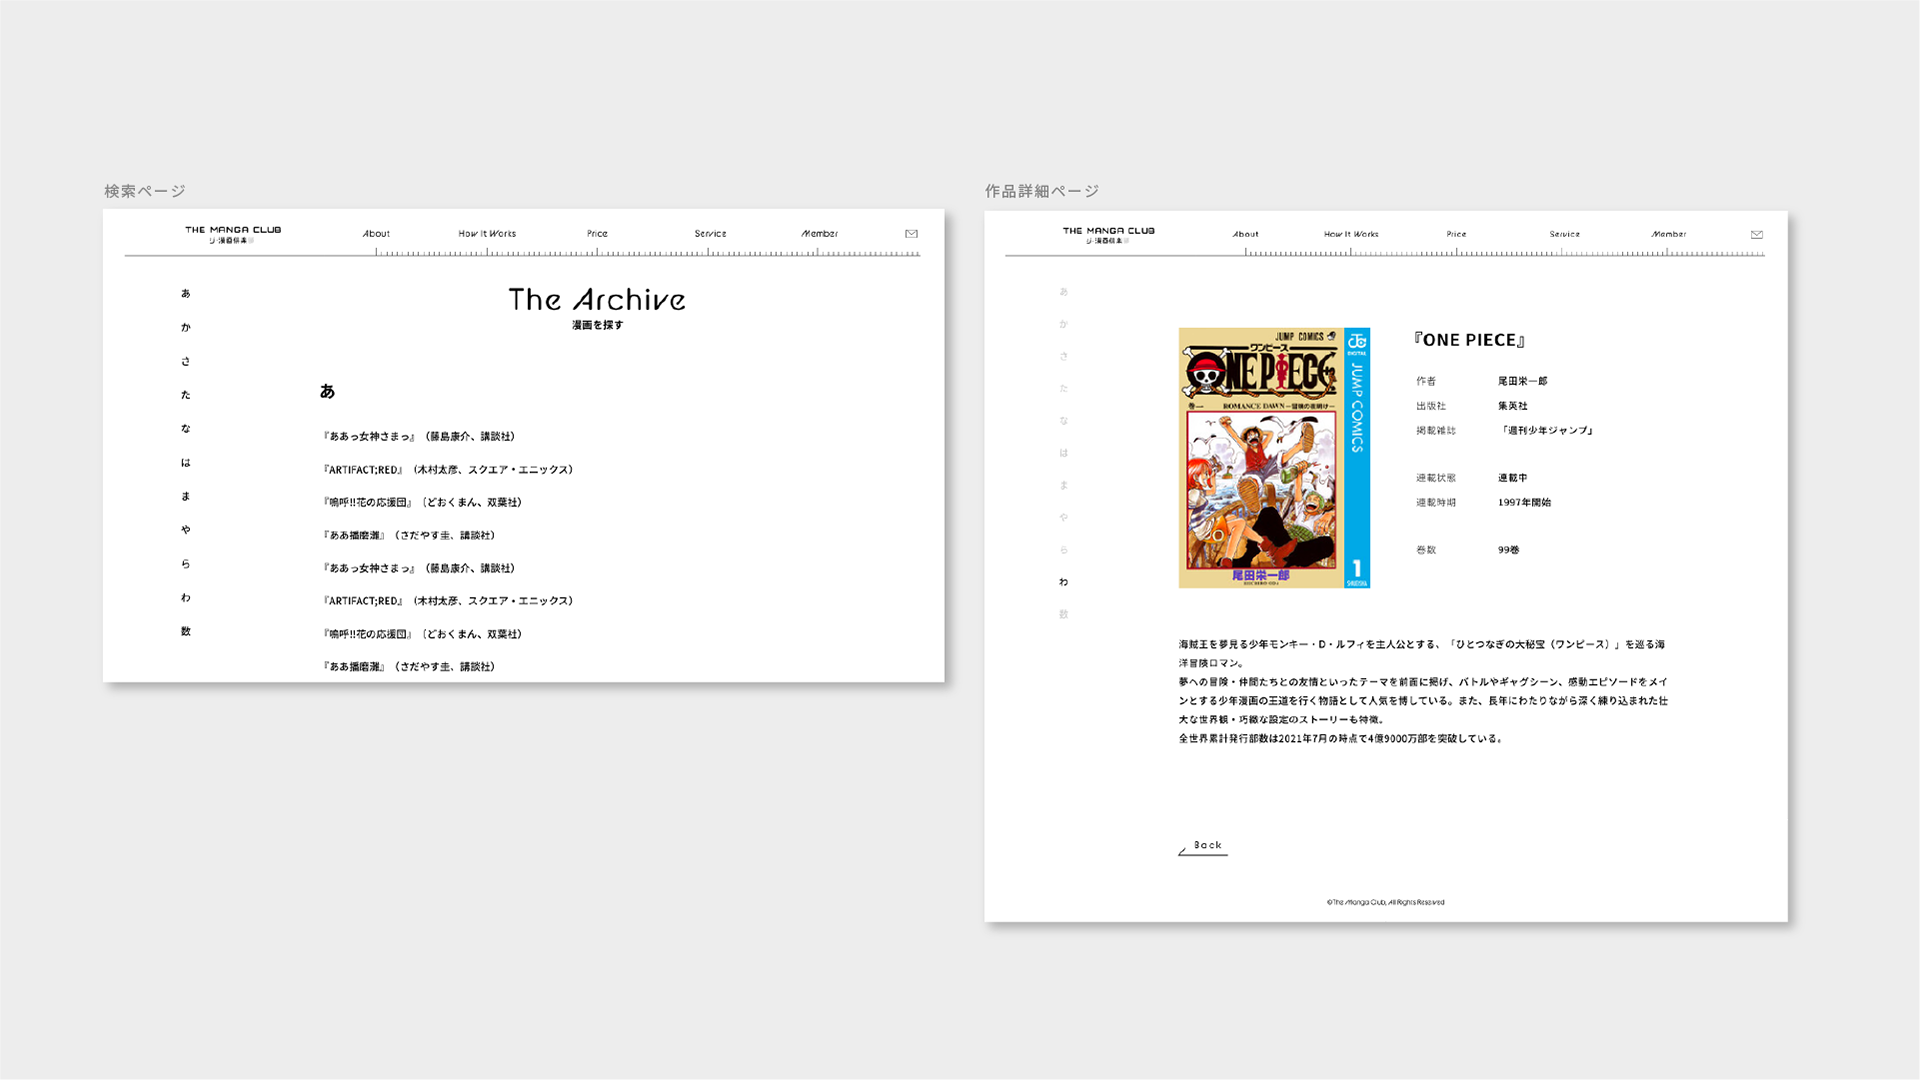Open How It Works on search page
The image size is (1920, 1080).
pyautogui.click(x=487, y=234)
